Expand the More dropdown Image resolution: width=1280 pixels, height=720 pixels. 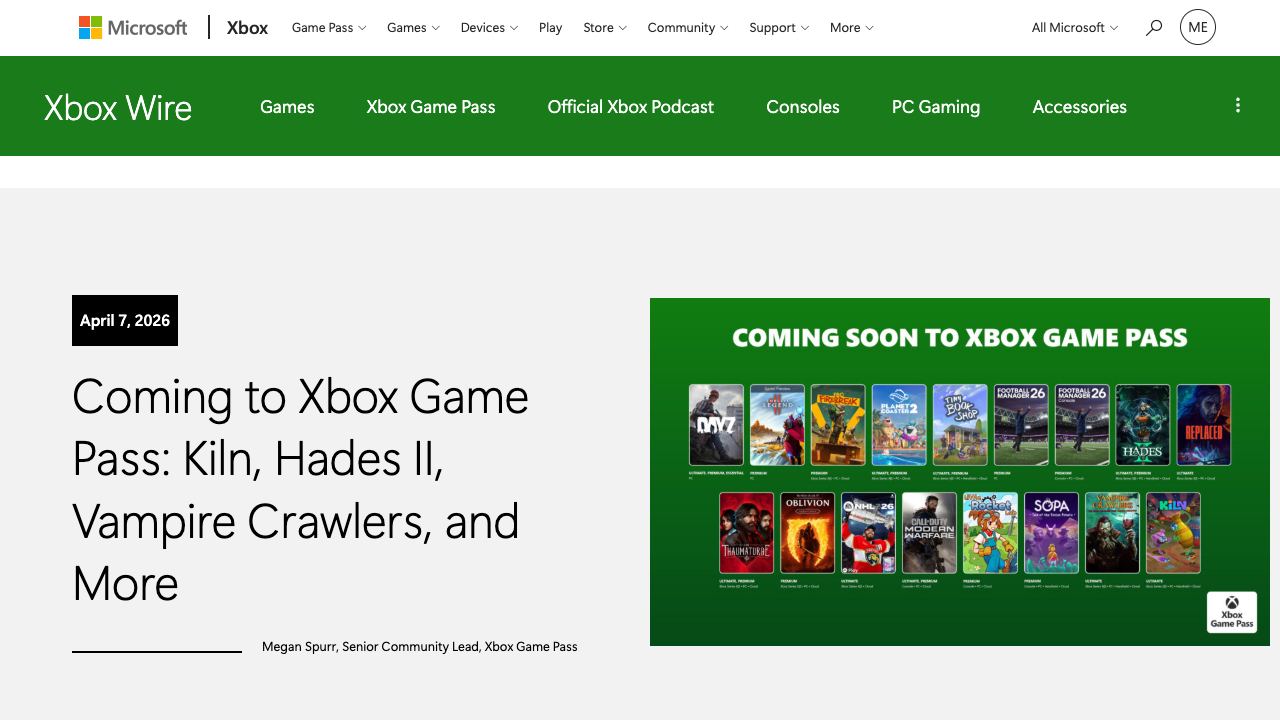point(852,28)
